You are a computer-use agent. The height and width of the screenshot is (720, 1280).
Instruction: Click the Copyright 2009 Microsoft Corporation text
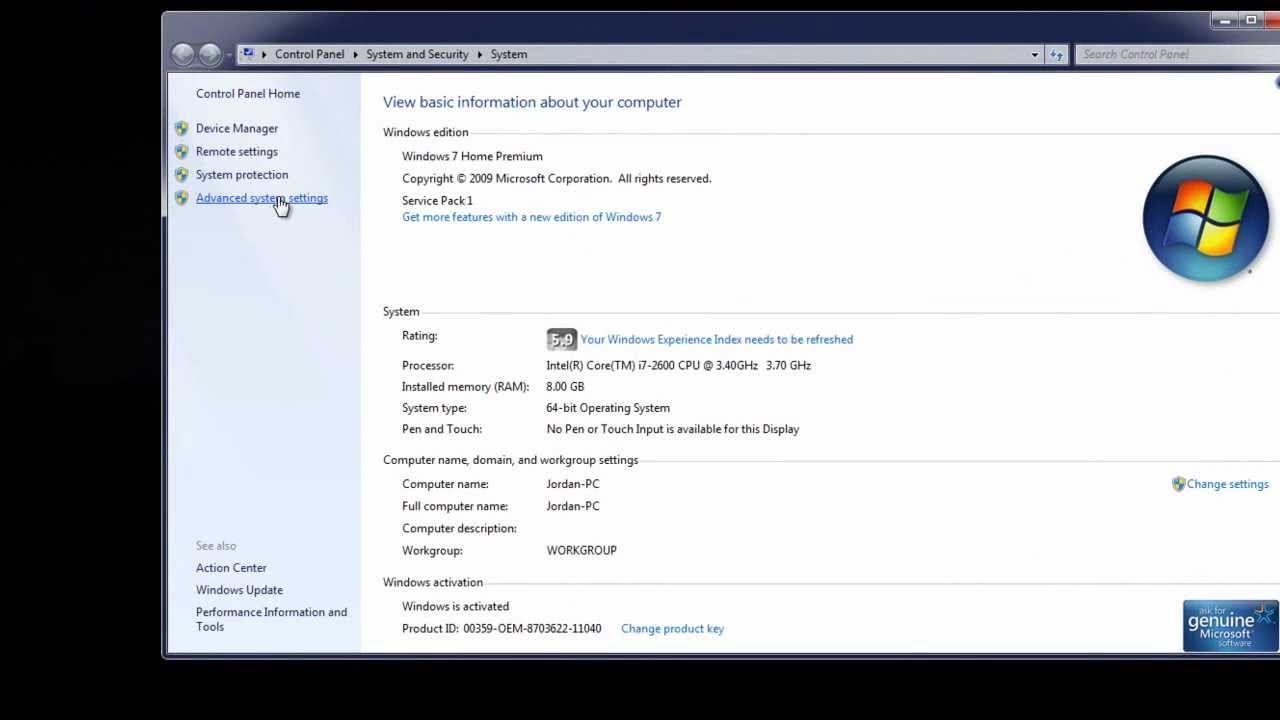pyautogui.click(x=557, y=179)
